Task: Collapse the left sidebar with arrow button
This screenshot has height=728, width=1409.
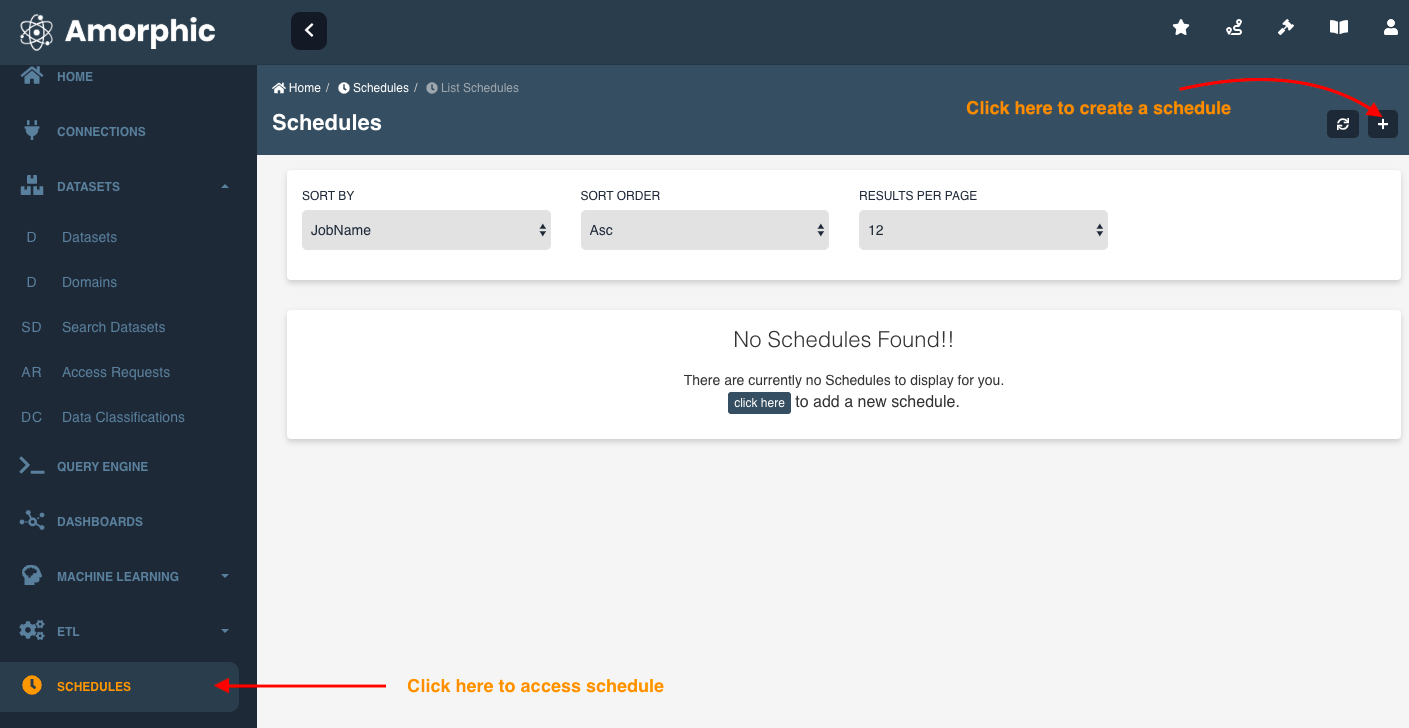Action: 309,31
